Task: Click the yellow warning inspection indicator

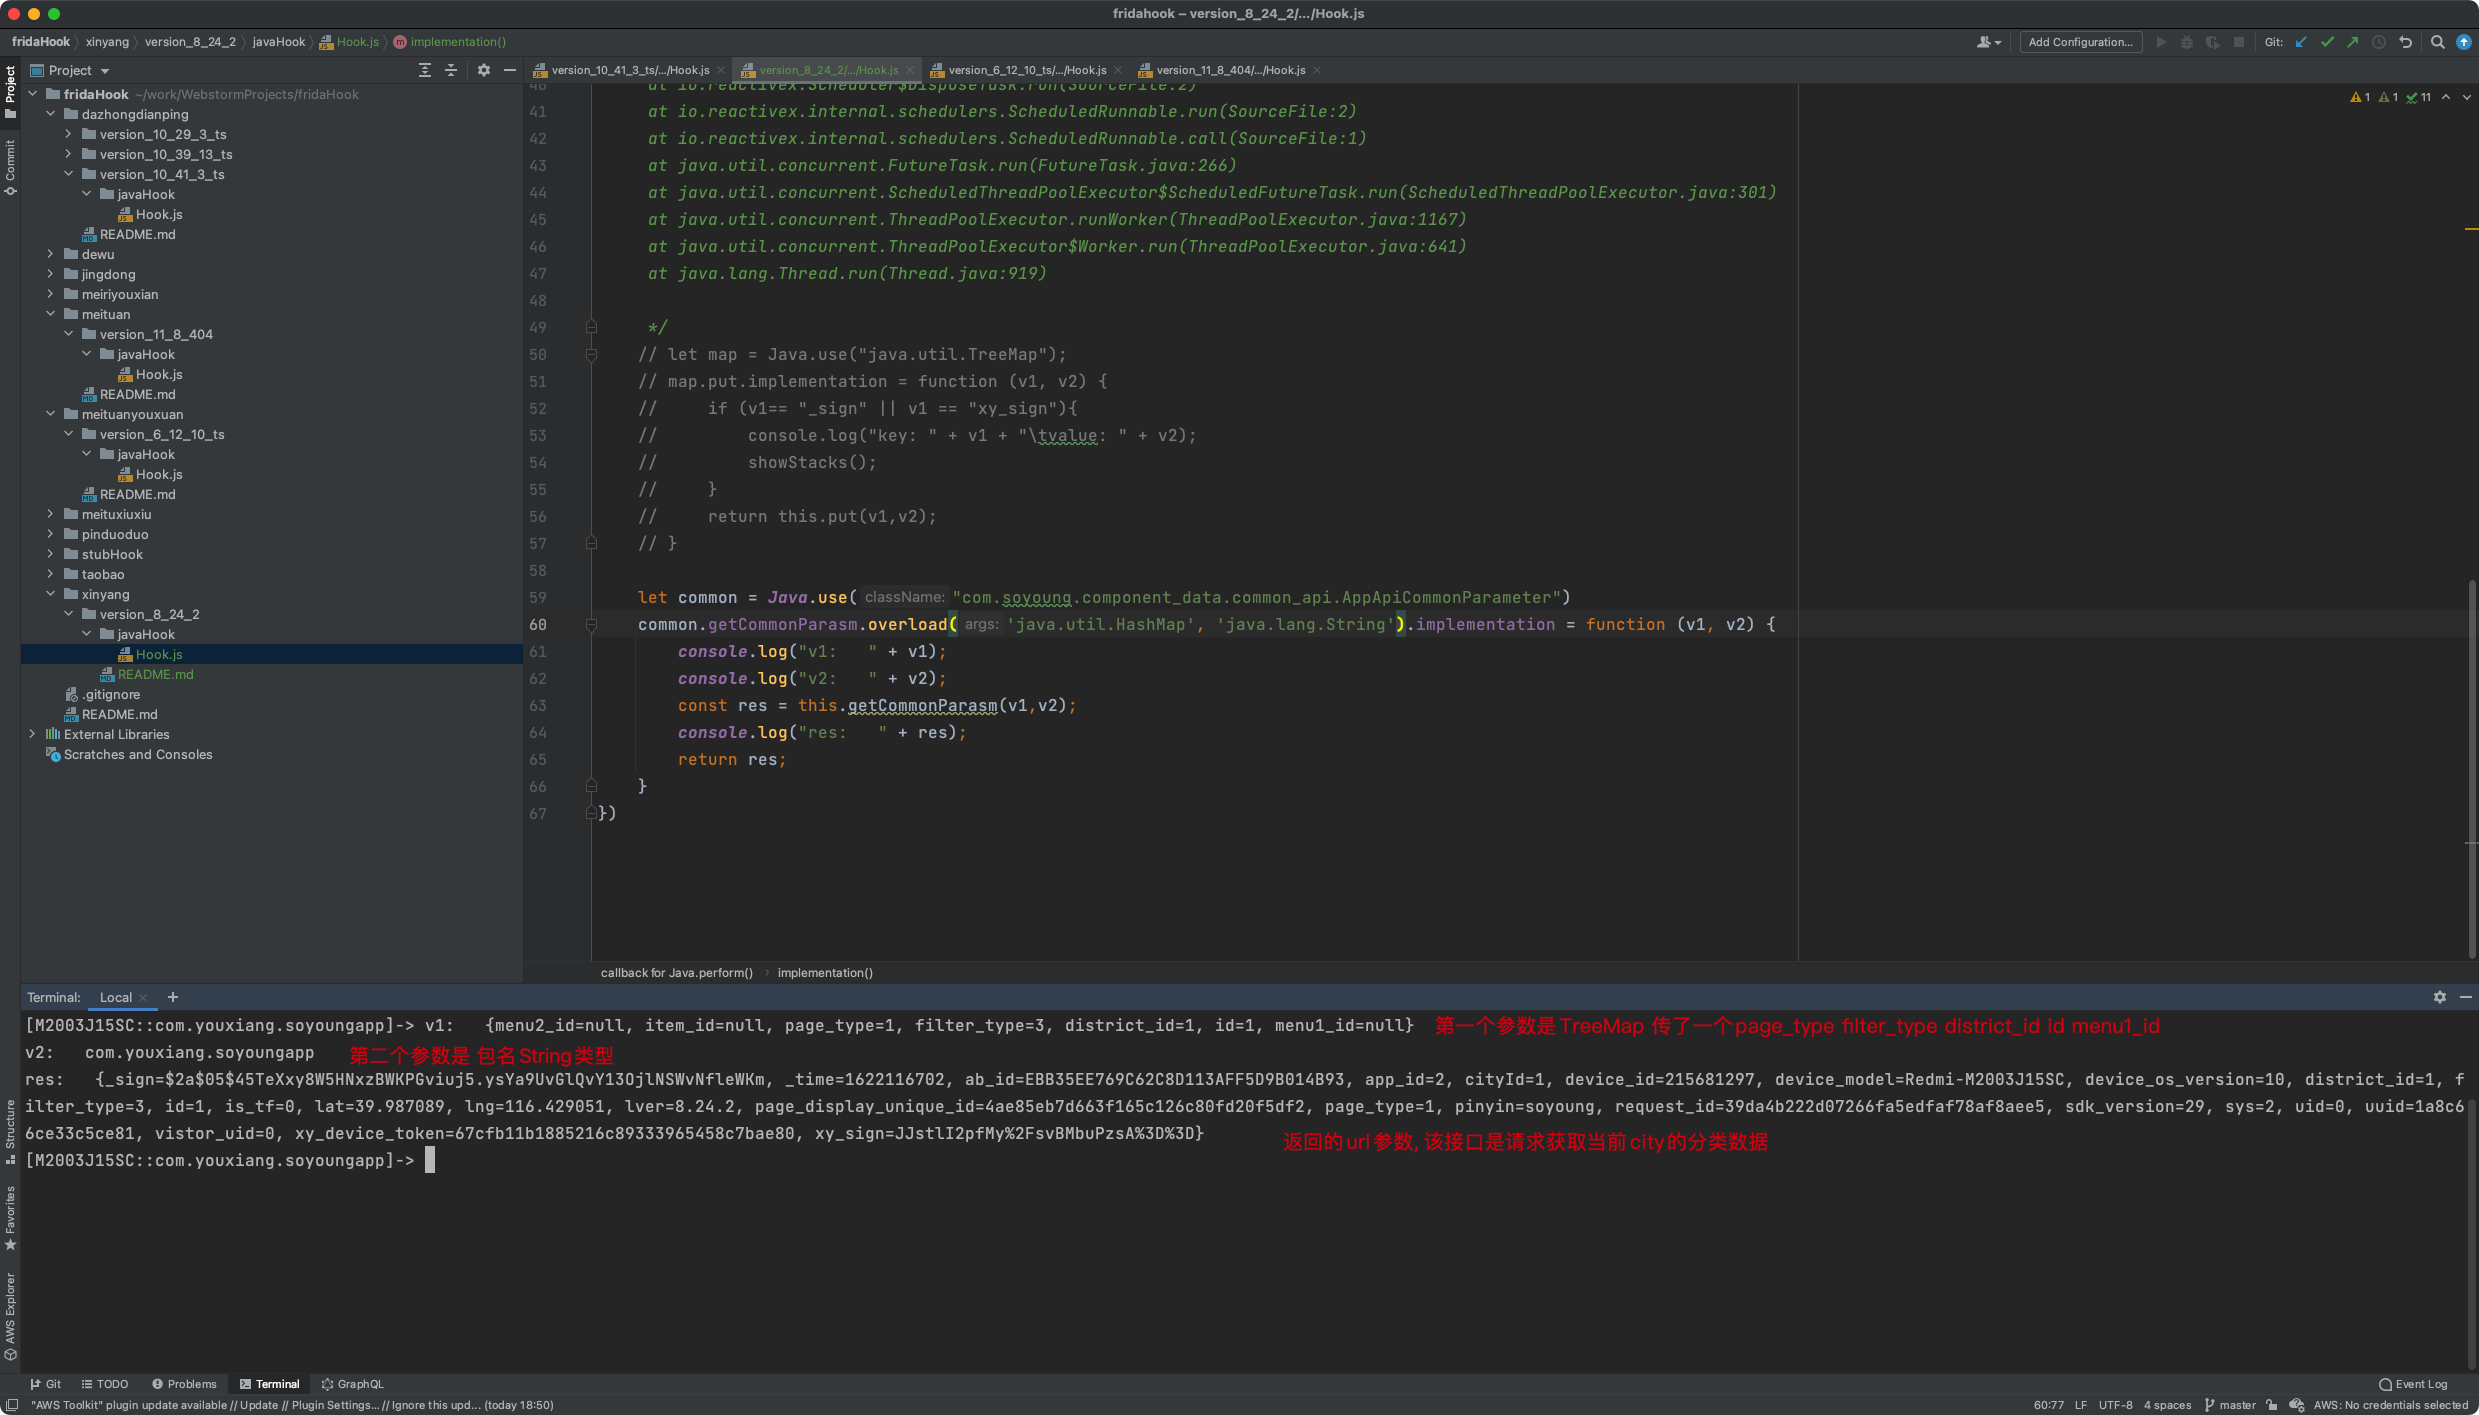Action: pos(2361,97)
